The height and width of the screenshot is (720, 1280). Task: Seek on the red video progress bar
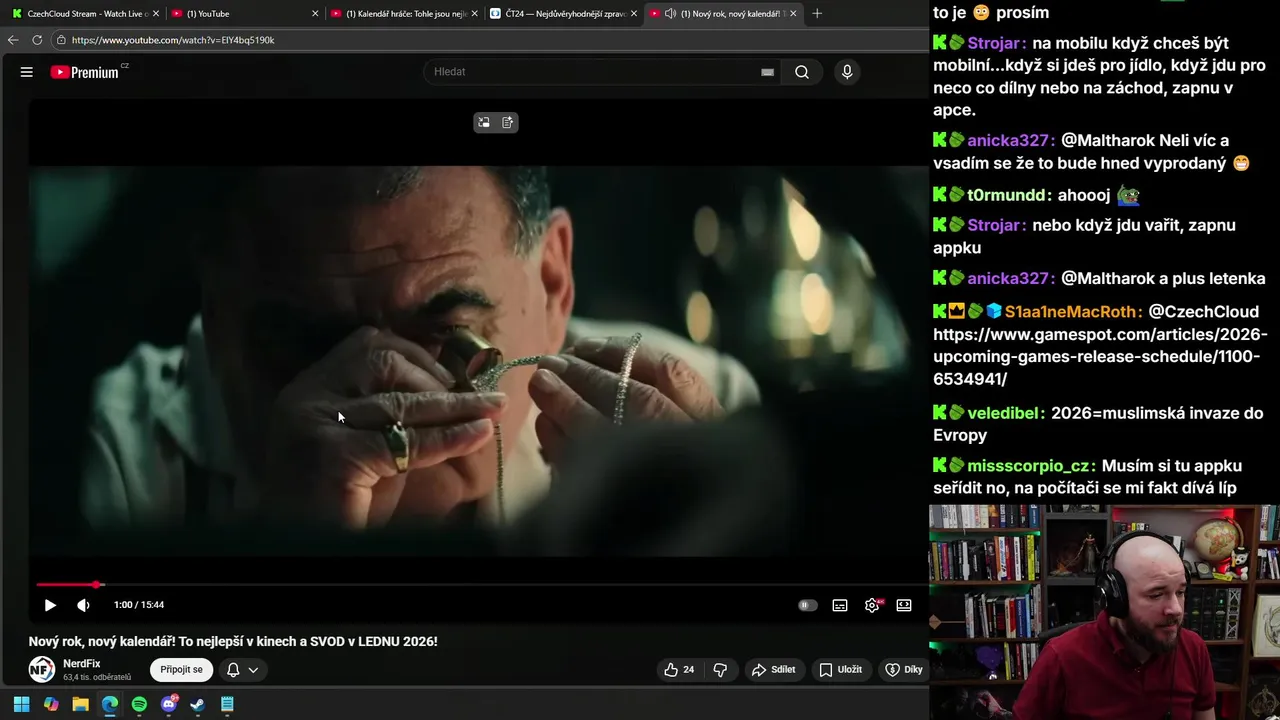pos(480,585)
